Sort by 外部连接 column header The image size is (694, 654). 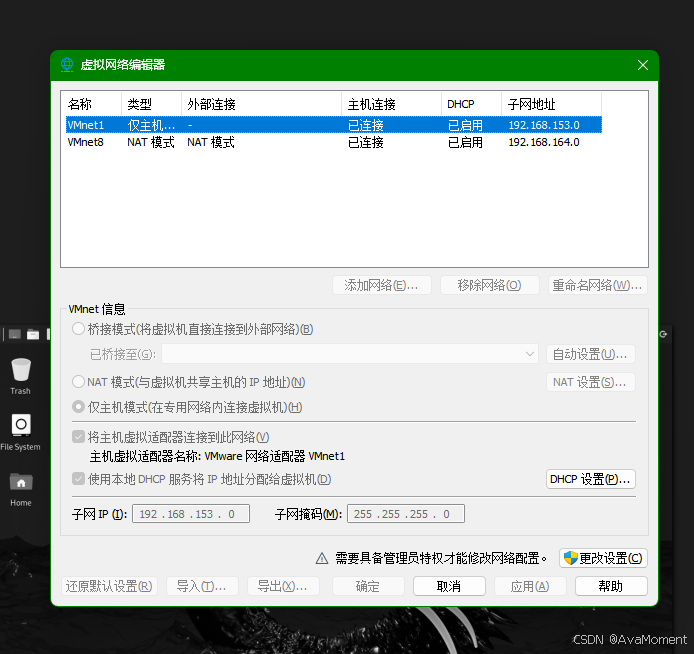pos(262,104)
